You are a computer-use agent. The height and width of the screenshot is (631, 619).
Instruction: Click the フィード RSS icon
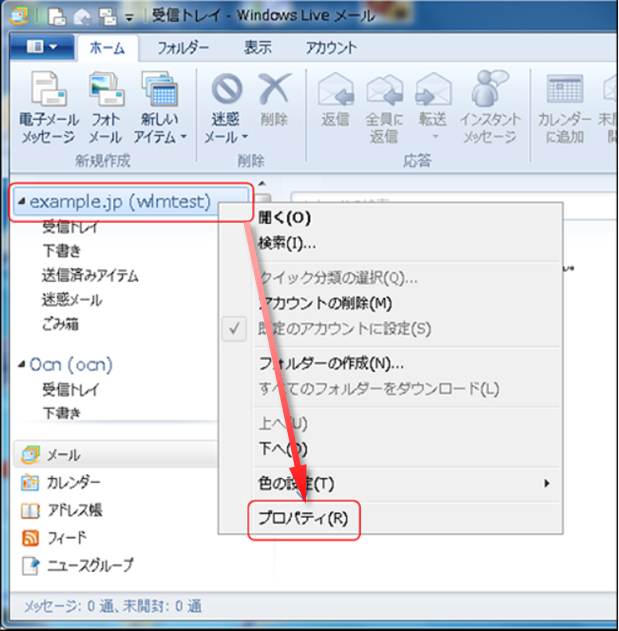pos(30,538)
